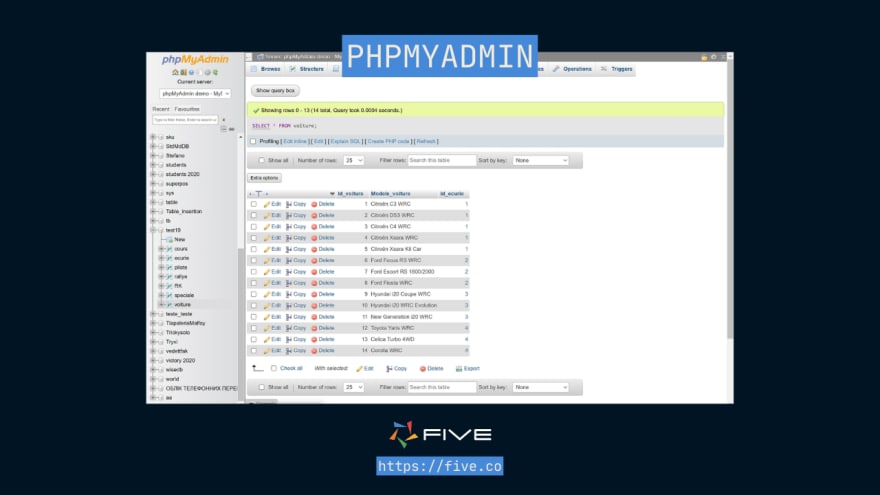Open the navigation panel settings gear icon
This screenshot has height=495, width=880.
(x=207, y=72)
